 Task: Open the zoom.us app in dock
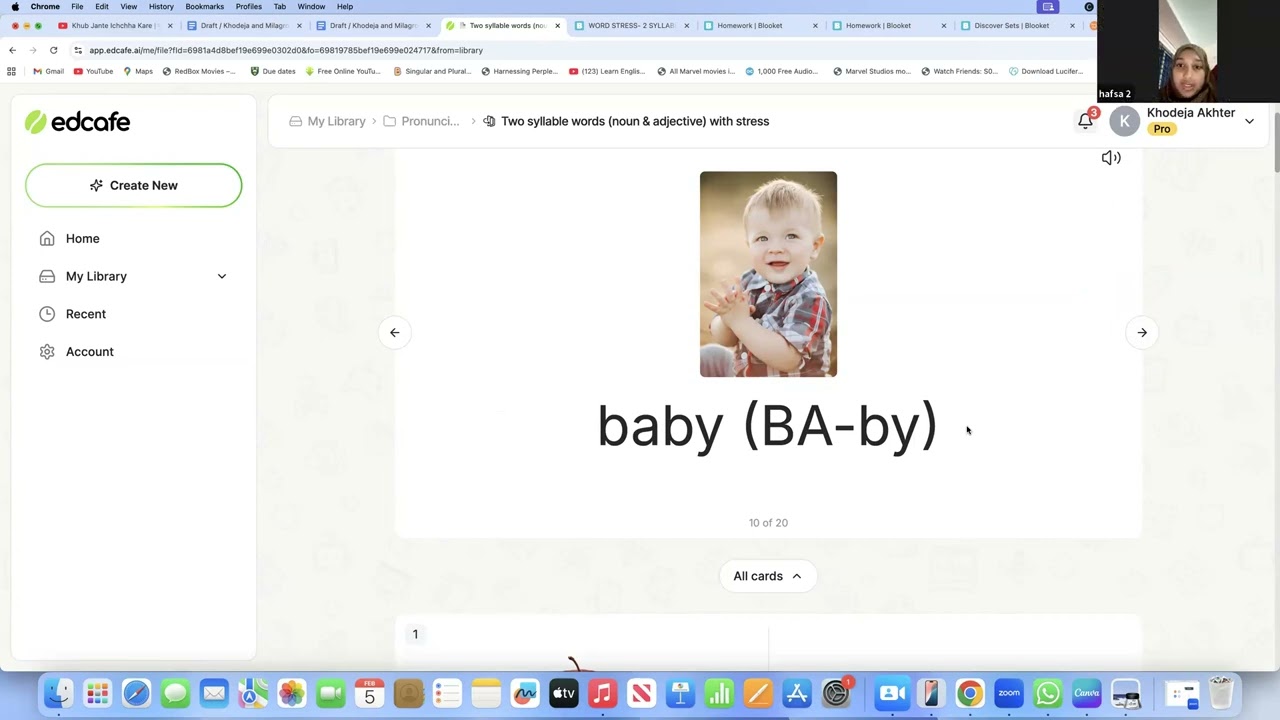1009,693
